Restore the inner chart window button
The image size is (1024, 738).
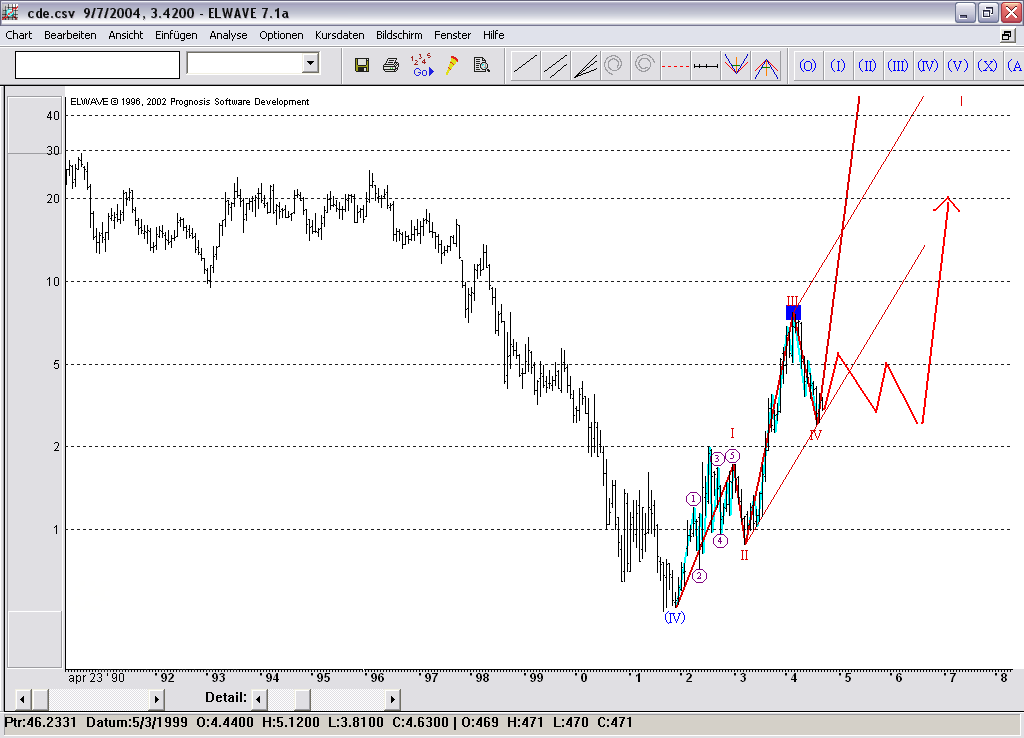click(1007, 35)
